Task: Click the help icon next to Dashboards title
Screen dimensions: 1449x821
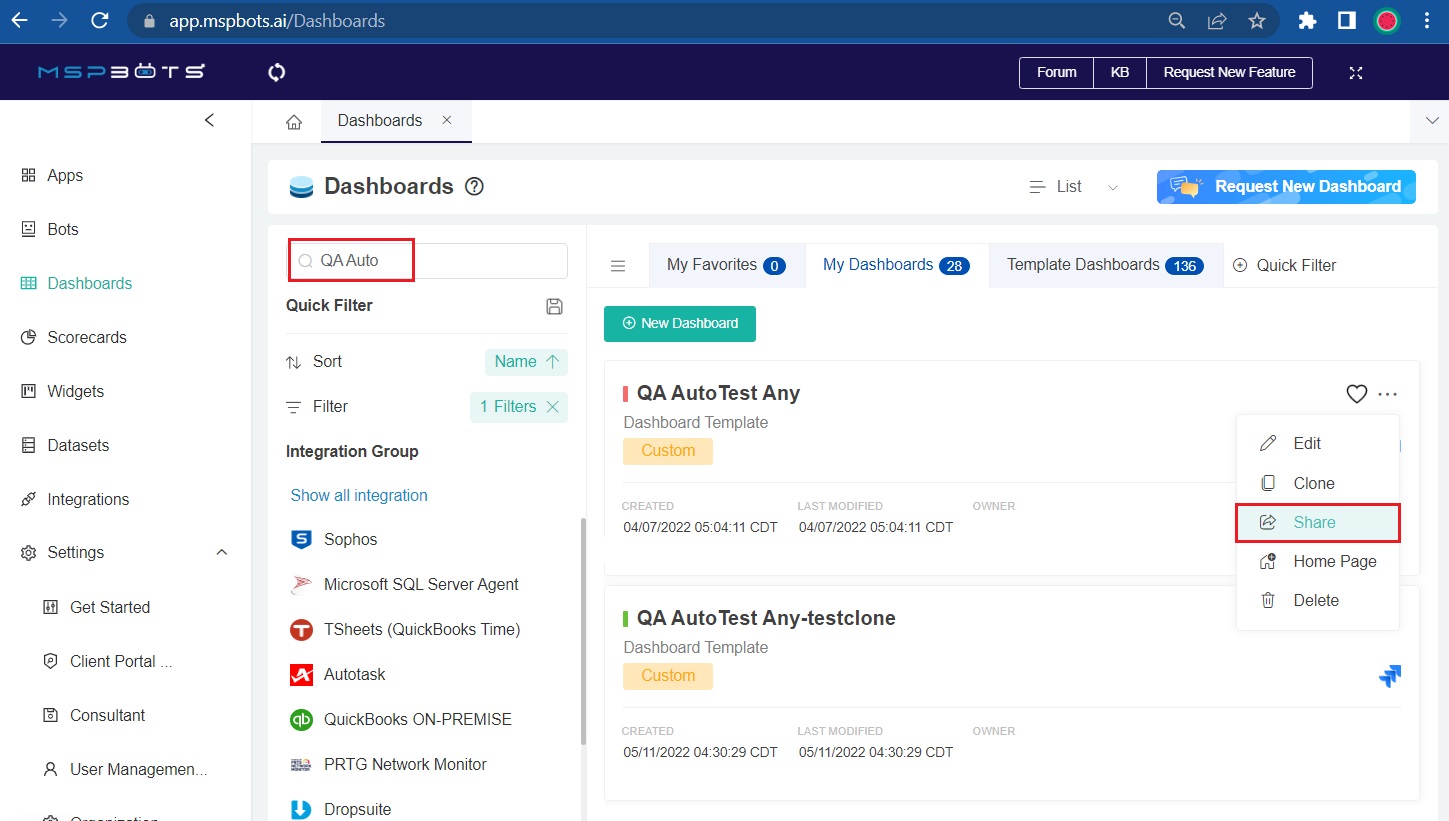Action: coord(474,186)
